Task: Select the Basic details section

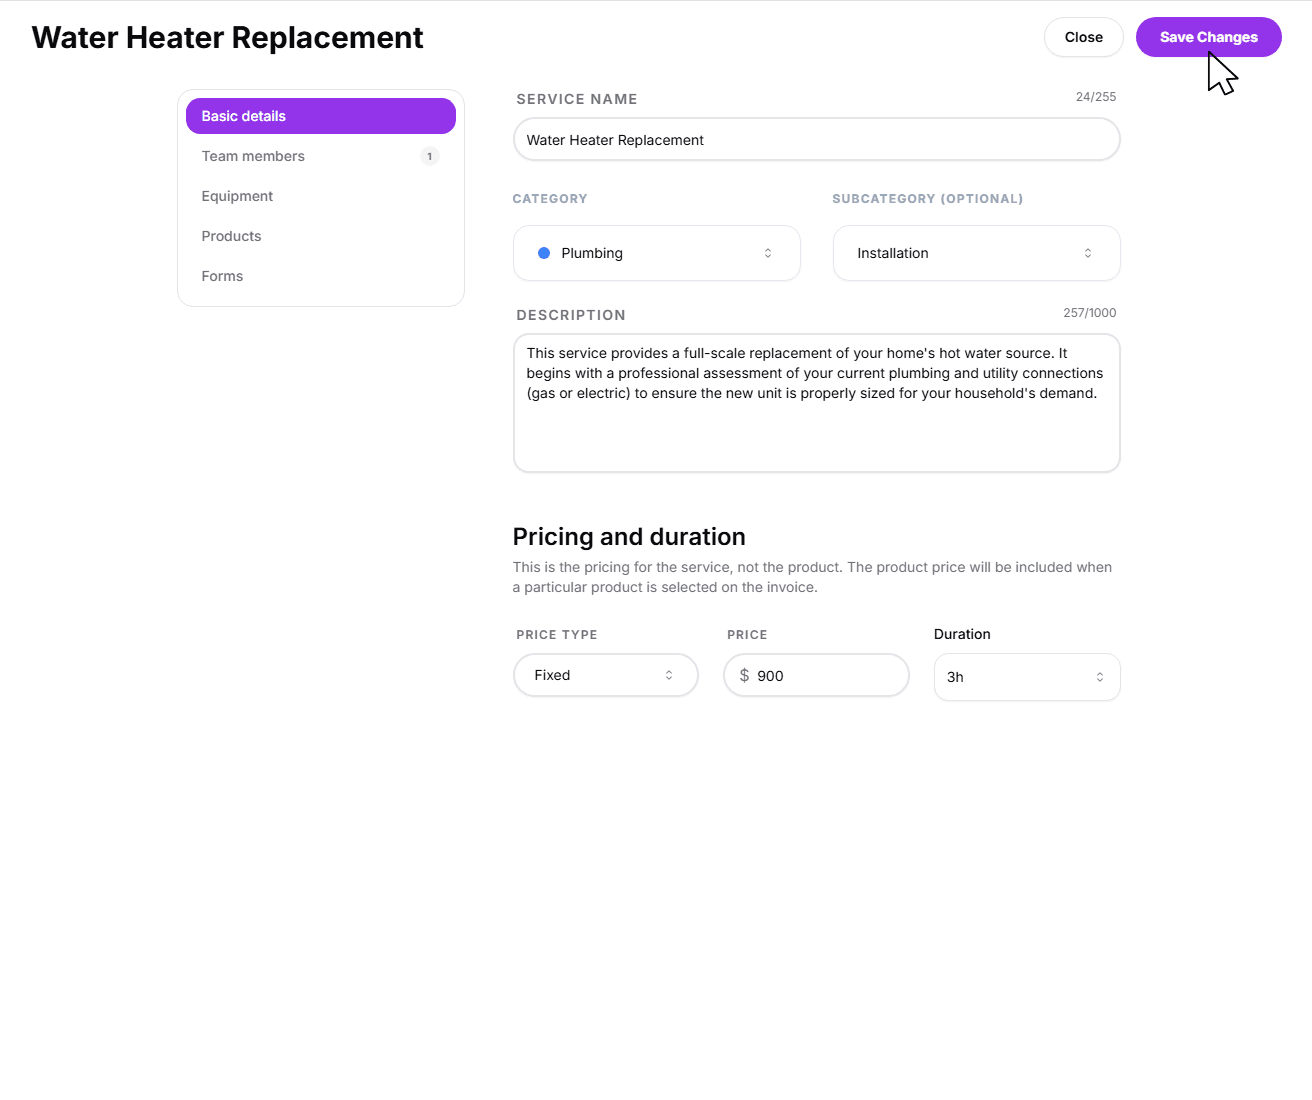Action: pos(243,116)
